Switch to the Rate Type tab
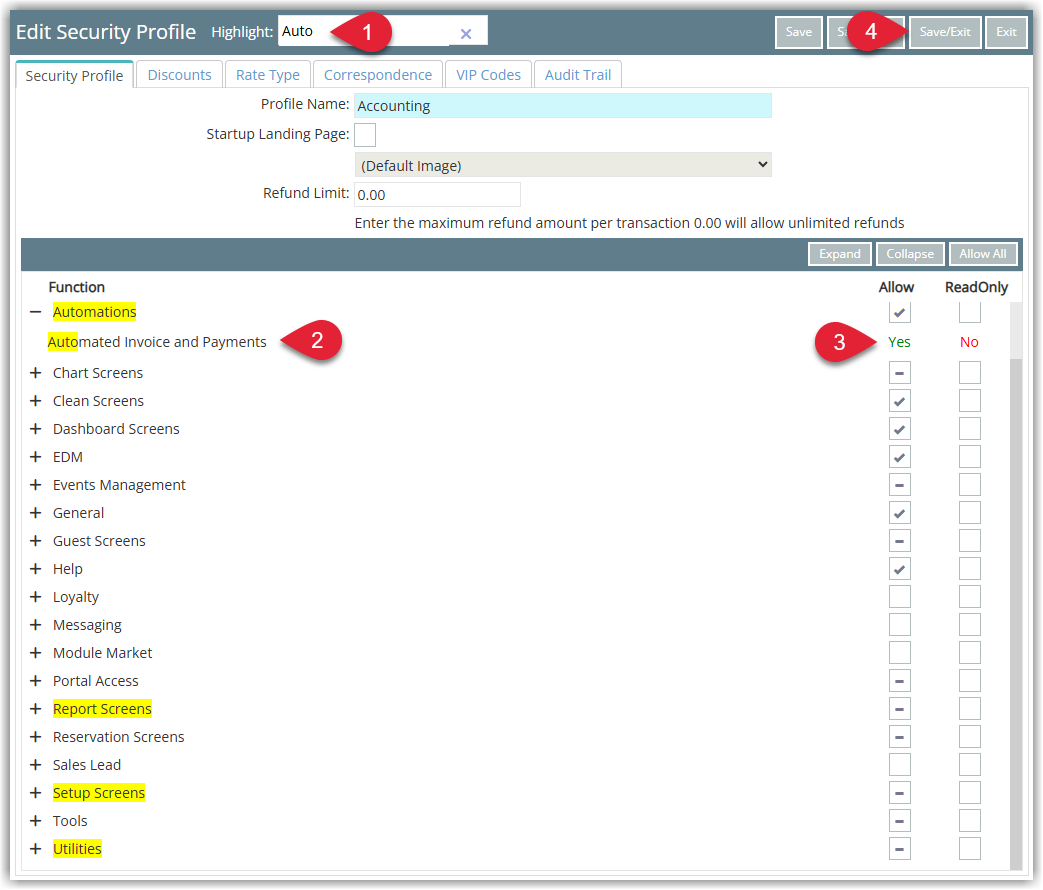This screenshot has height=890, width=1043. point(267,75)
